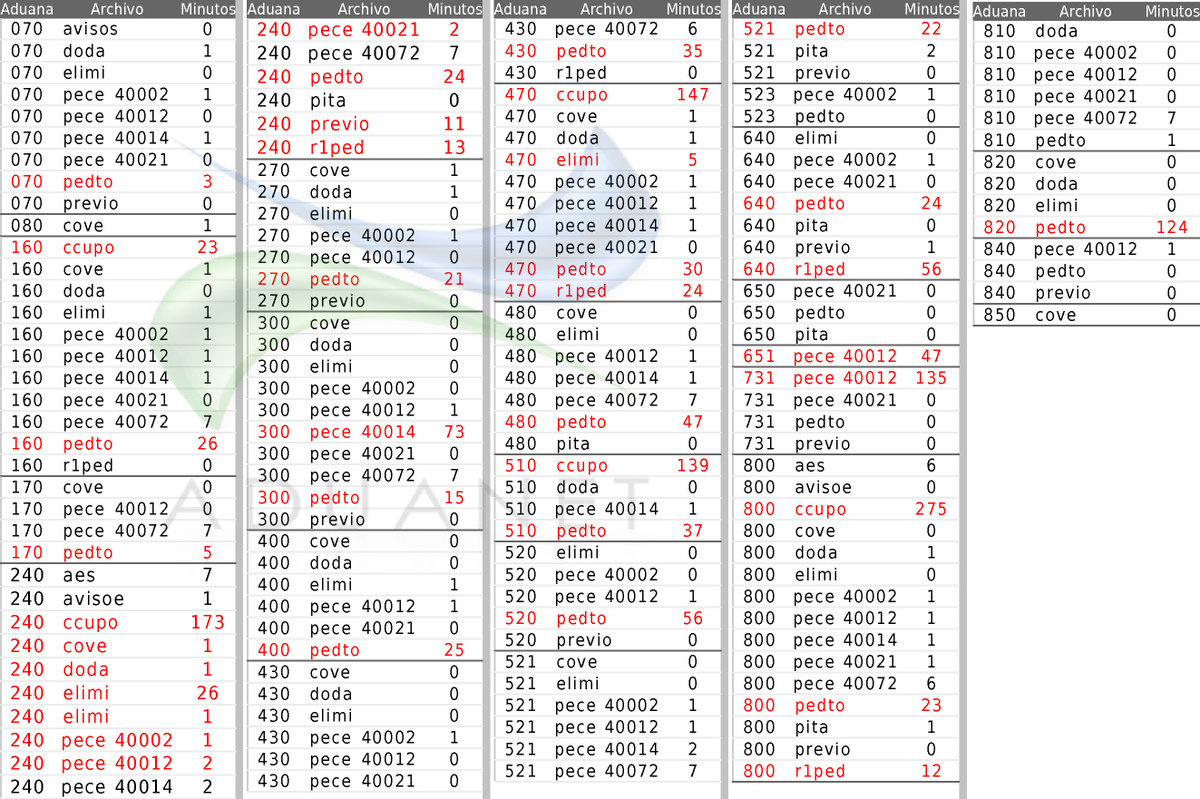
Task: Select the 'avisos' cell in the 070 rows
Action: (x=90, y=29)
